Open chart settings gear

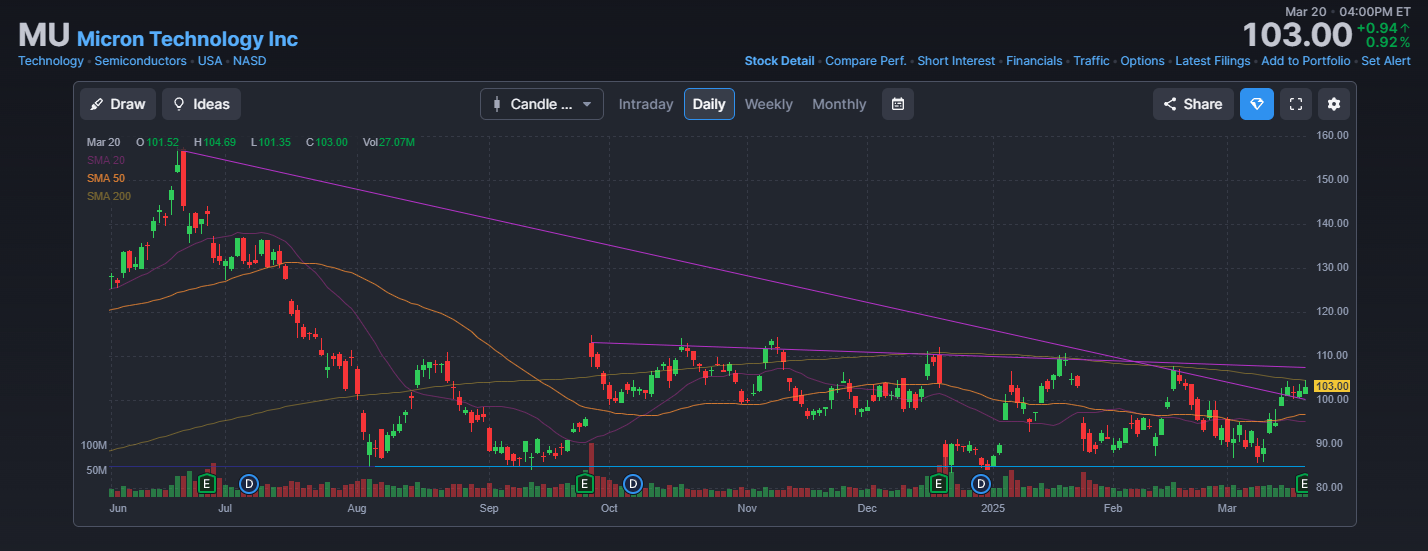click(x=1334, y=104)
